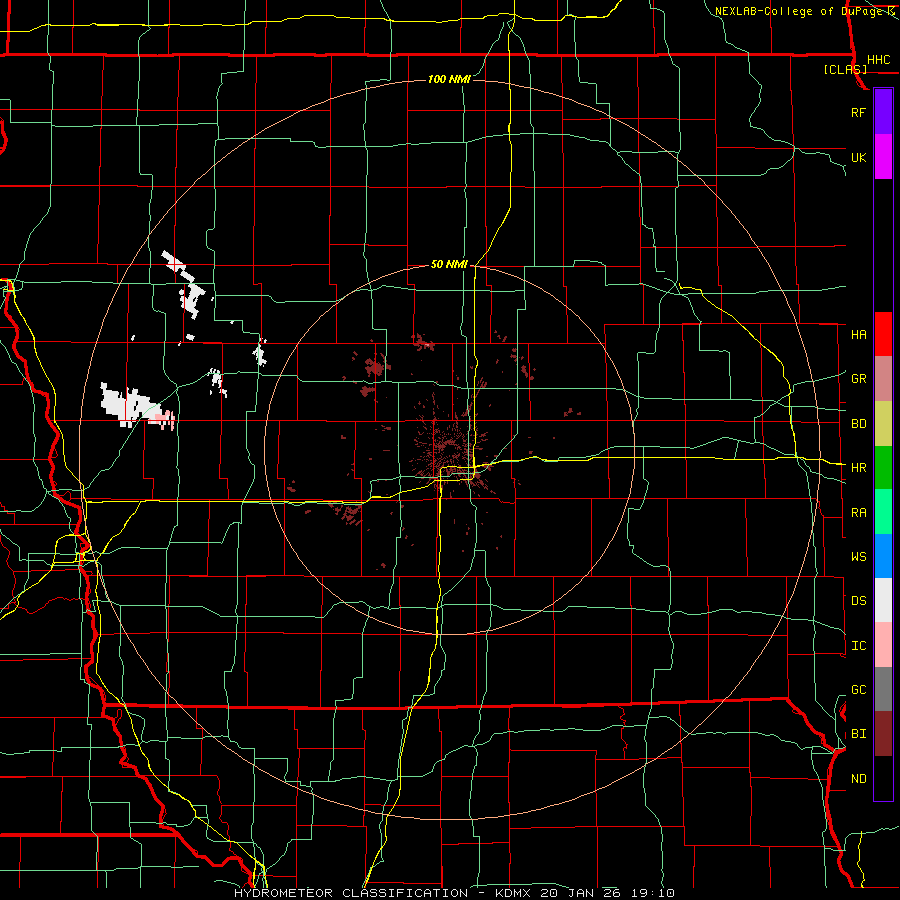Click the IC pink legend swatch

coord(883,645)
